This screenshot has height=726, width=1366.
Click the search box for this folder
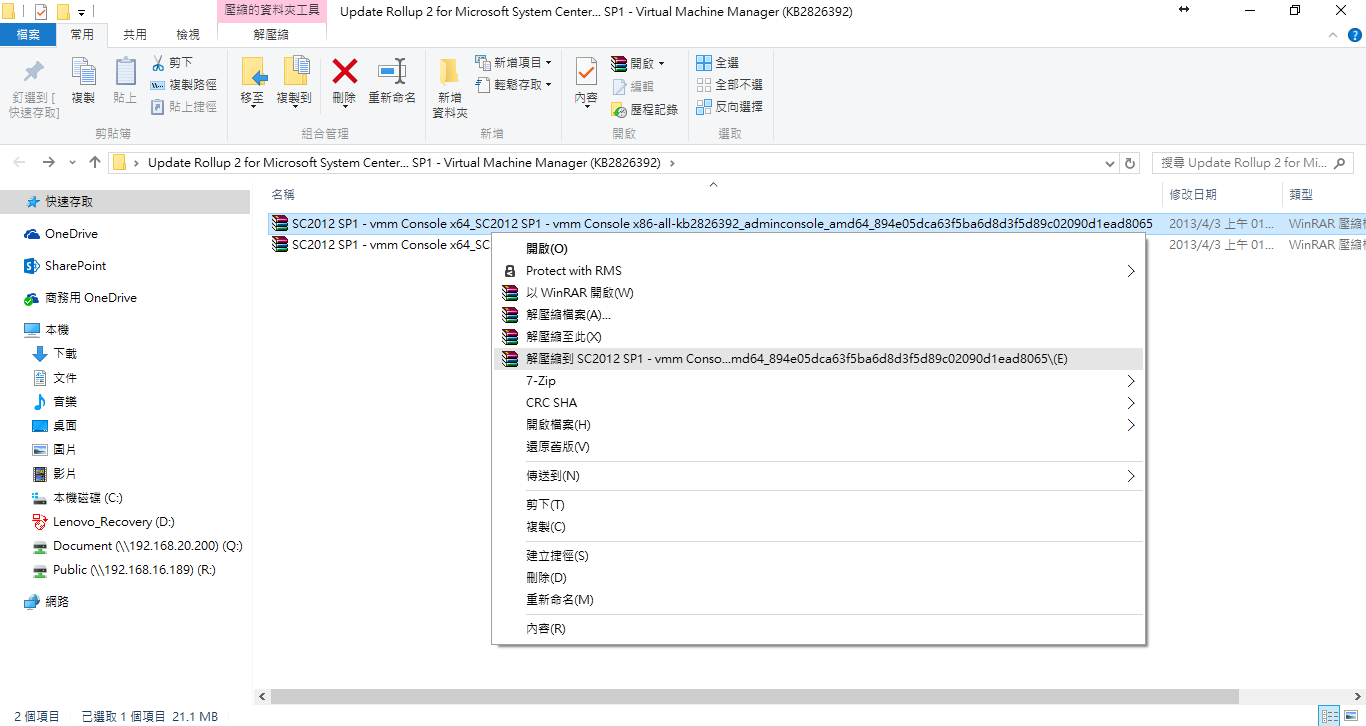[x=1253, y=163]
